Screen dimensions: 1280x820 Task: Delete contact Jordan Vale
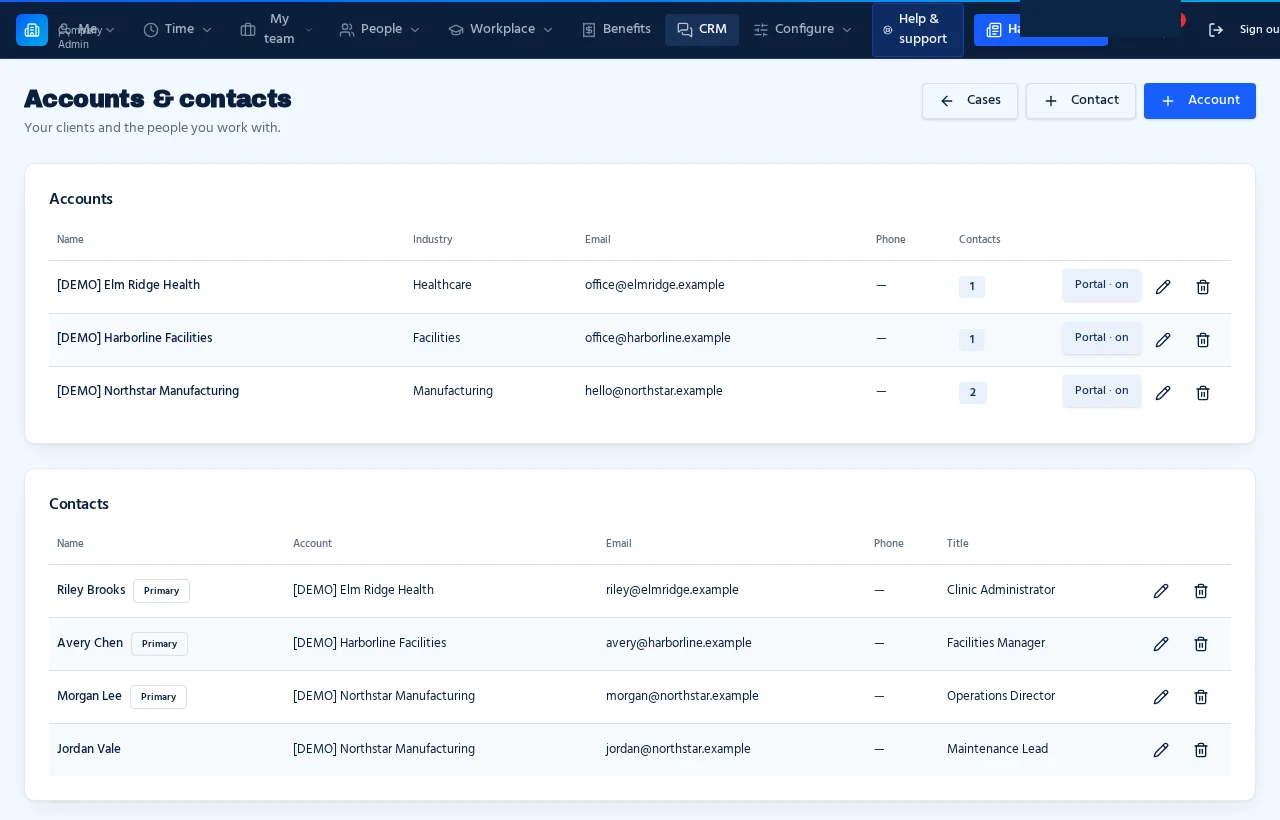click(1201, 750)
